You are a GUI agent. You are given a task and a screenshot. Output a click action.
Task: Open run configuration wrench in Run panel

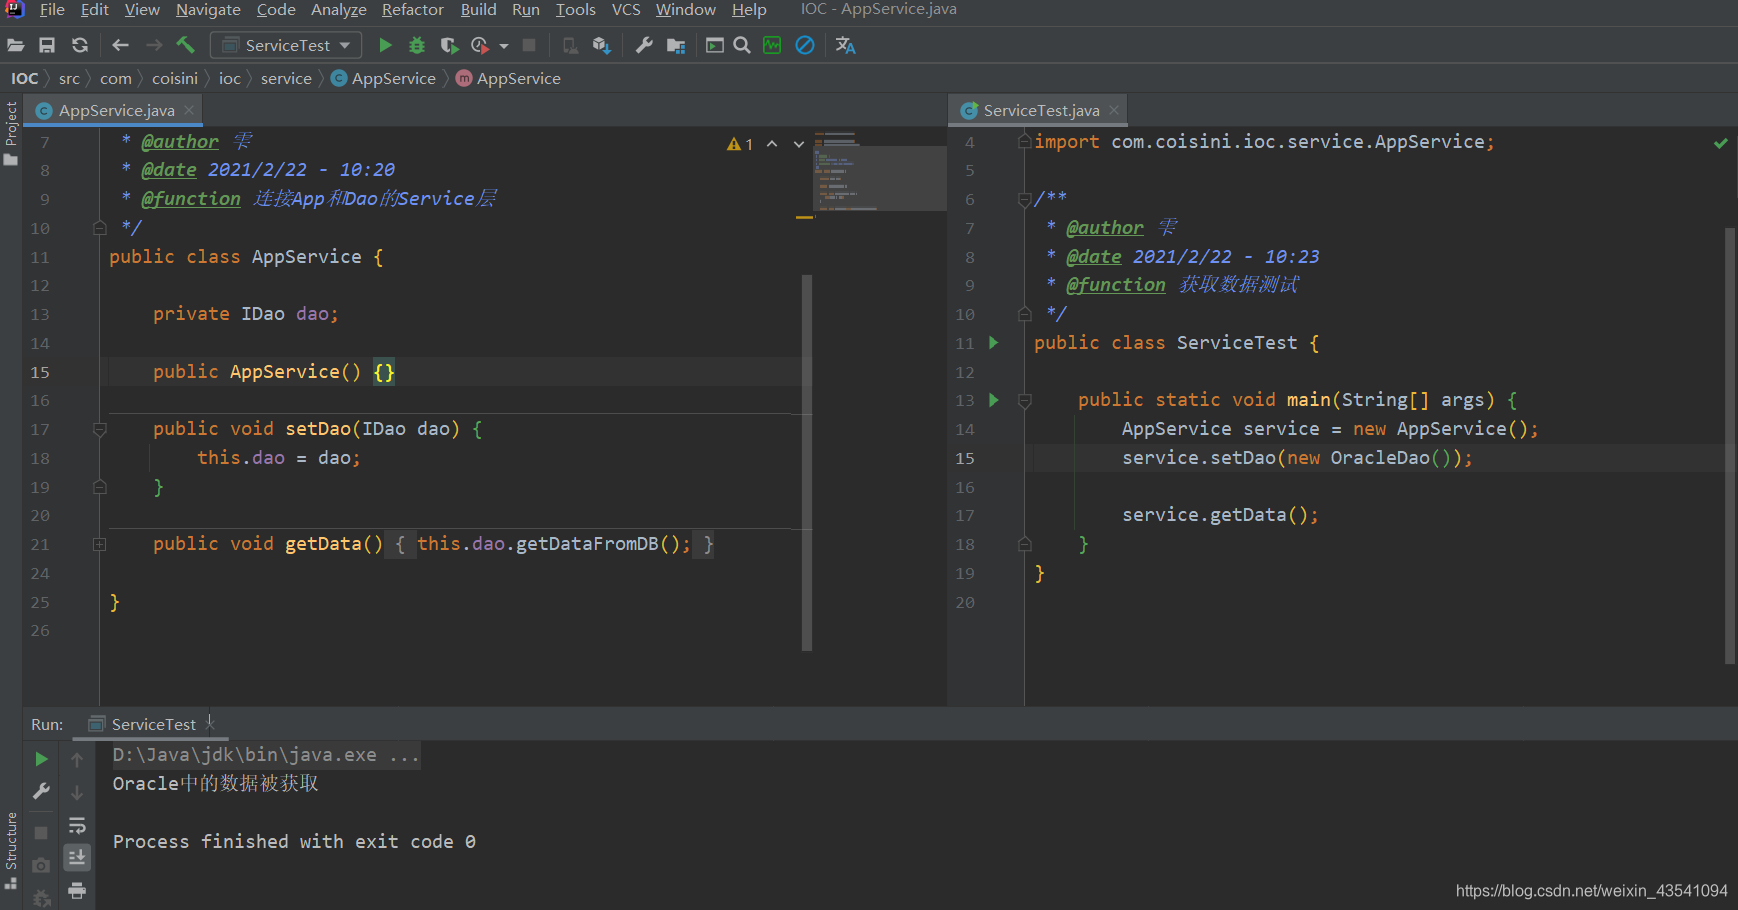coord(41,791)
